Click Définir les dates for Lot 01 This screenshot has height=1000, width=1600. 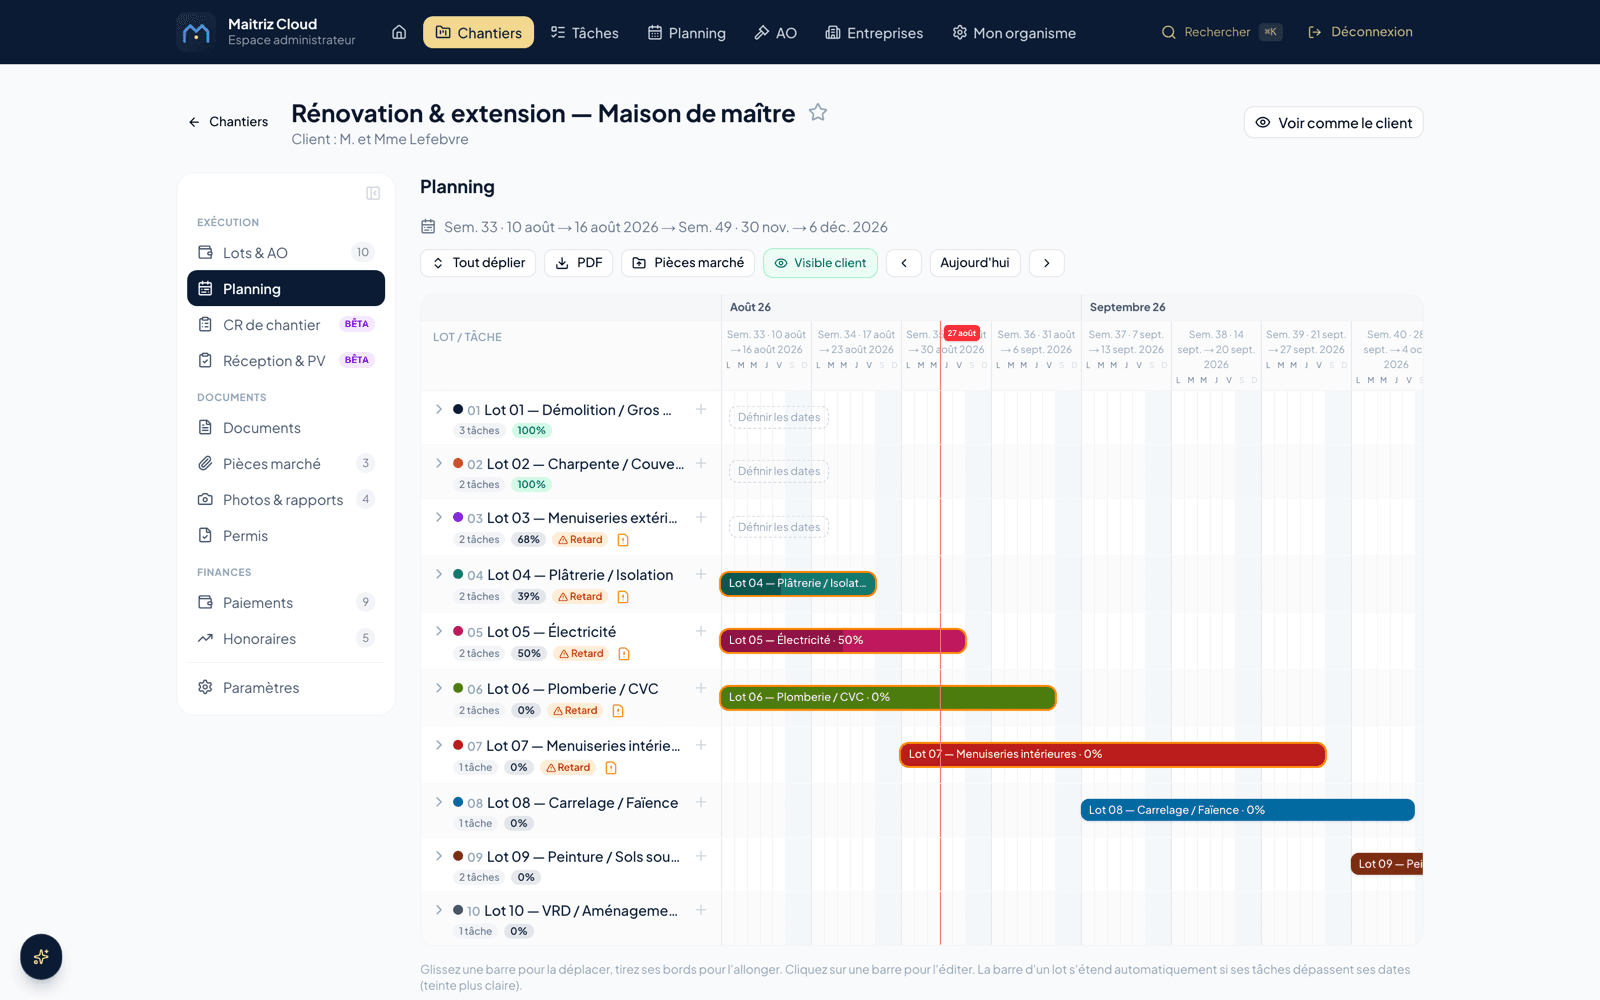pyautogui.click(x=779, y=417)
